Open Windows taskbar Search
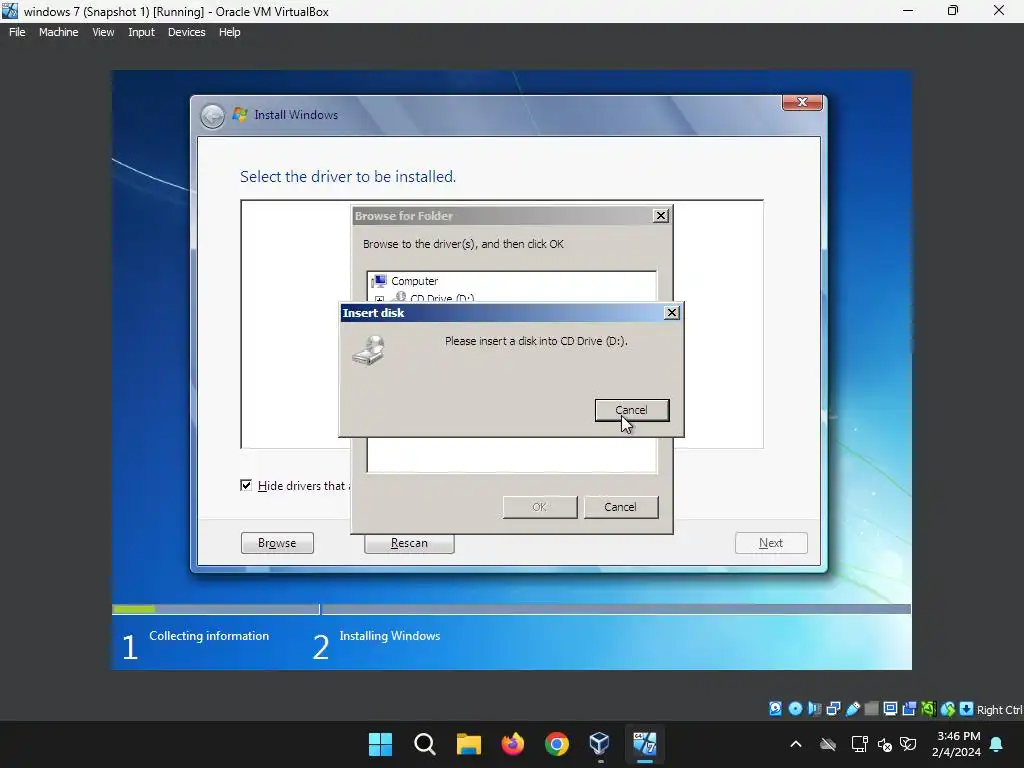Image resolution: width=1024 pixels, height=768 pixels. [x=424, y=744]
